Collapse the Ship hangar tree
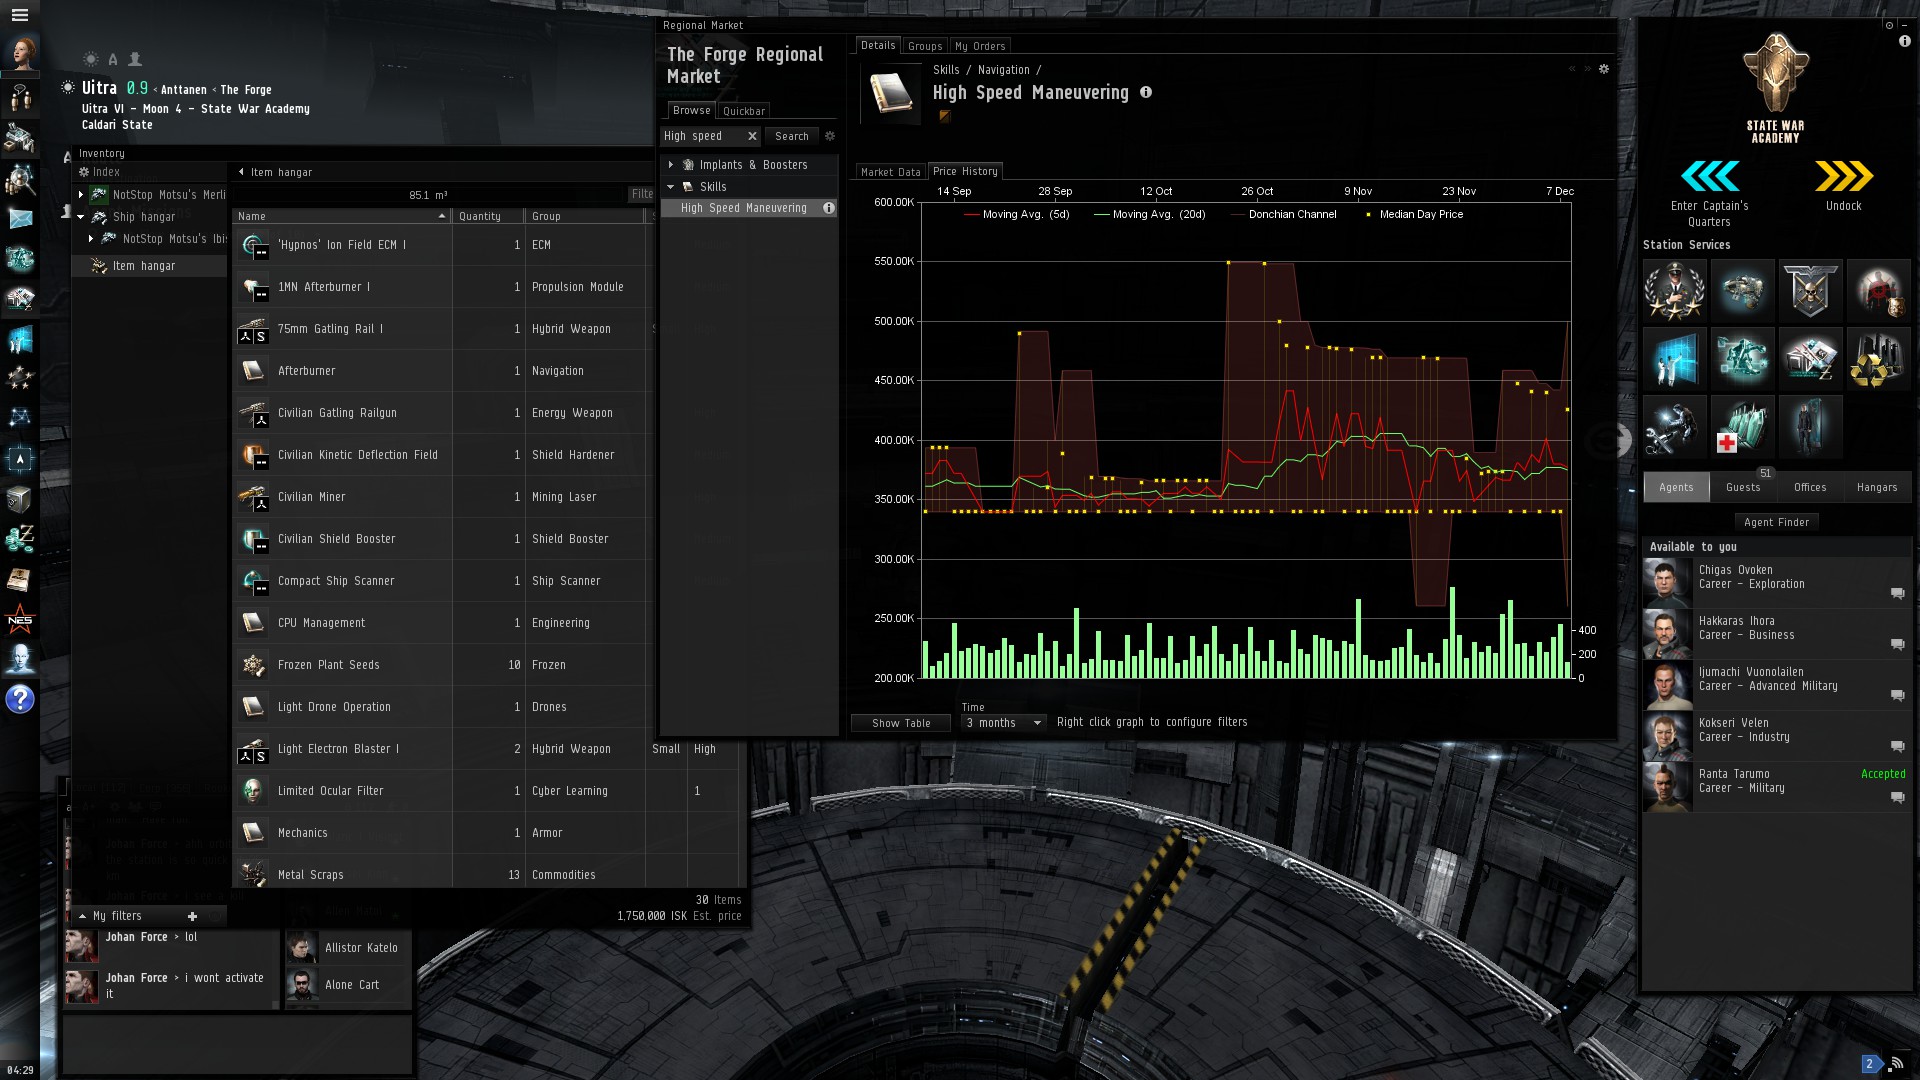The width and height of the screenshot is (1920, 1080). click(81, 217)
